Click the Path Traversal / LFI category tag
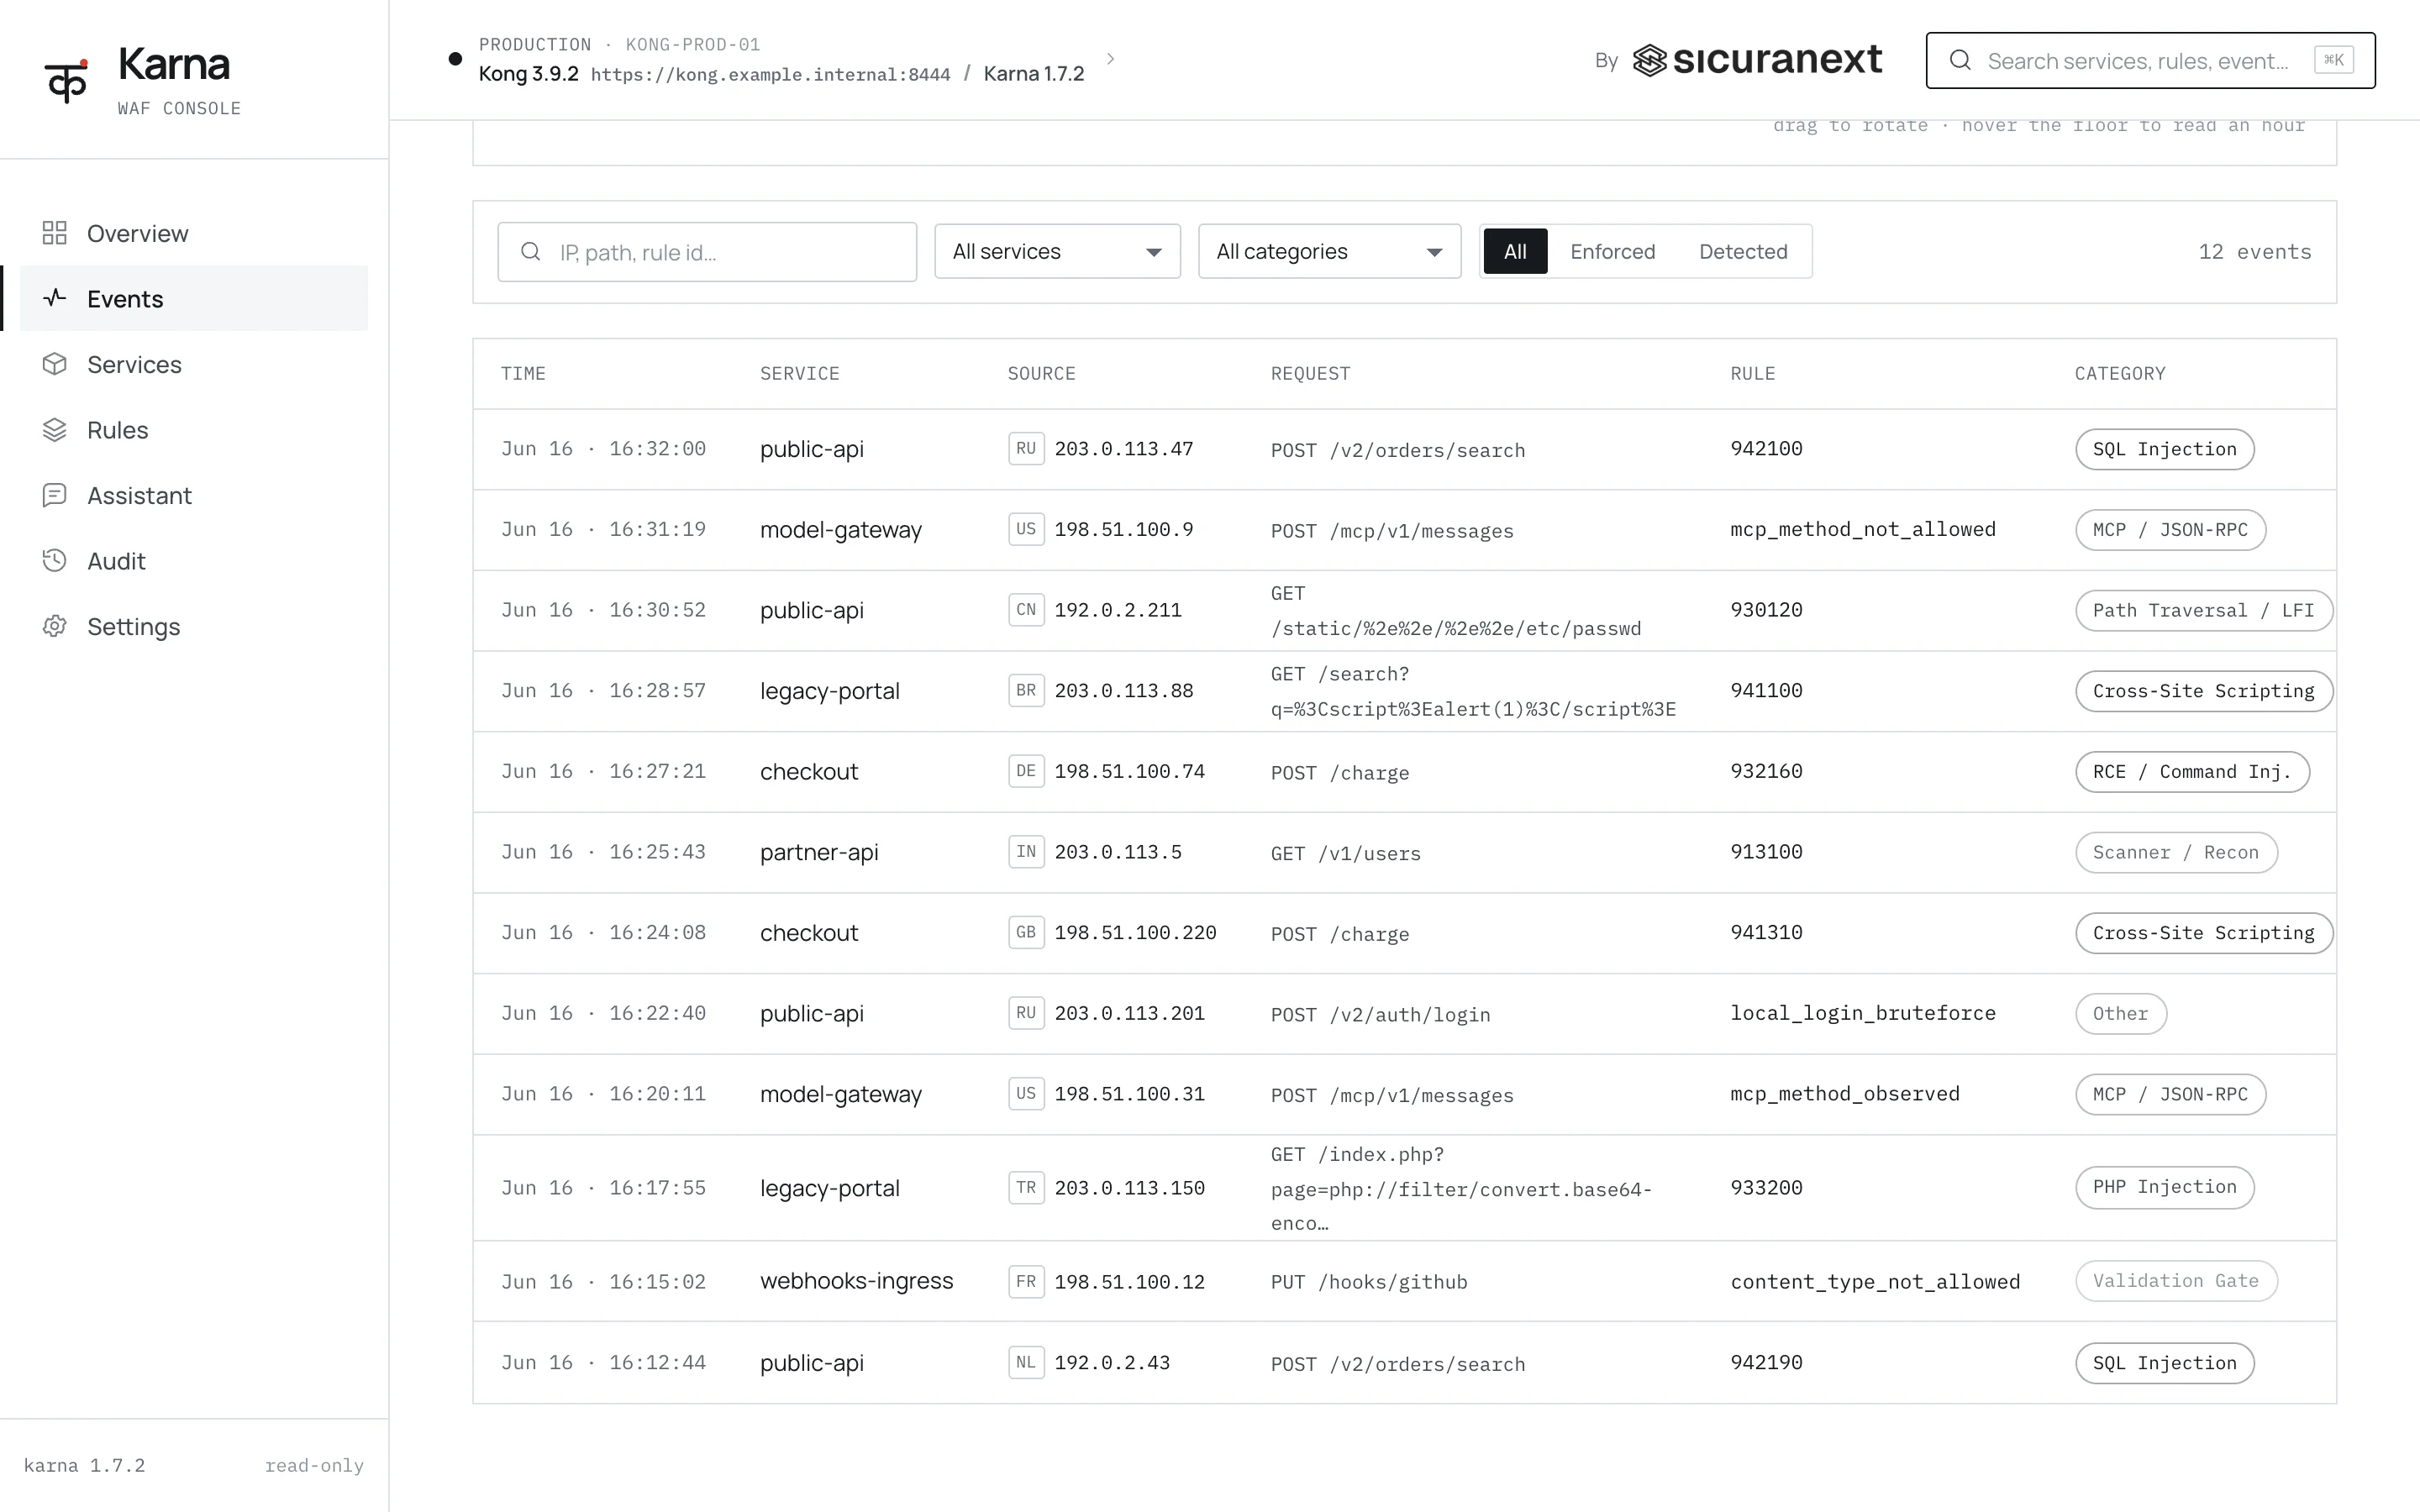The height and width of the screenshot is (1512, 2420). click(2203, 610)
